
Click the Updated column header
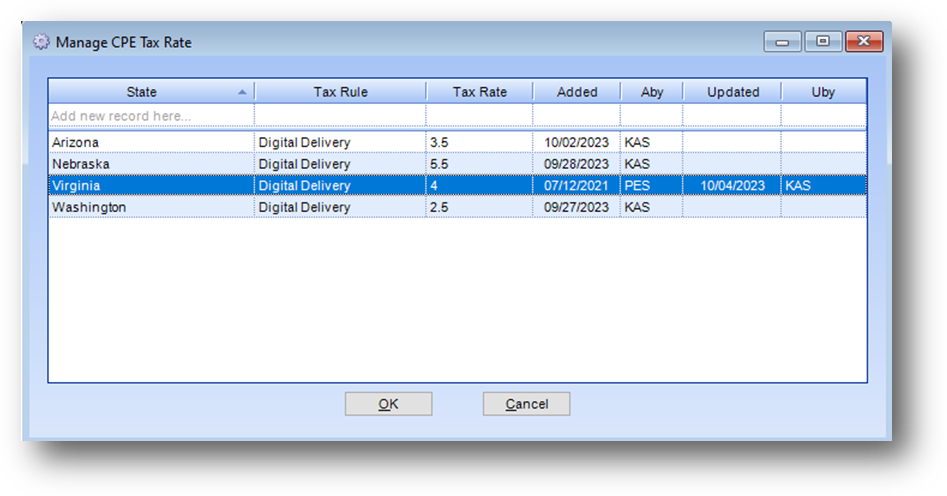click(x=733, y=92)
